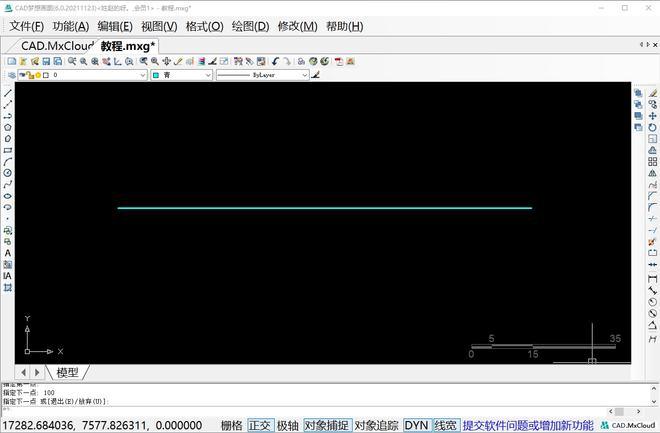Select the Line drawing tool
The width and height of the screenshot is (660, 433).
tap(8, 93)
